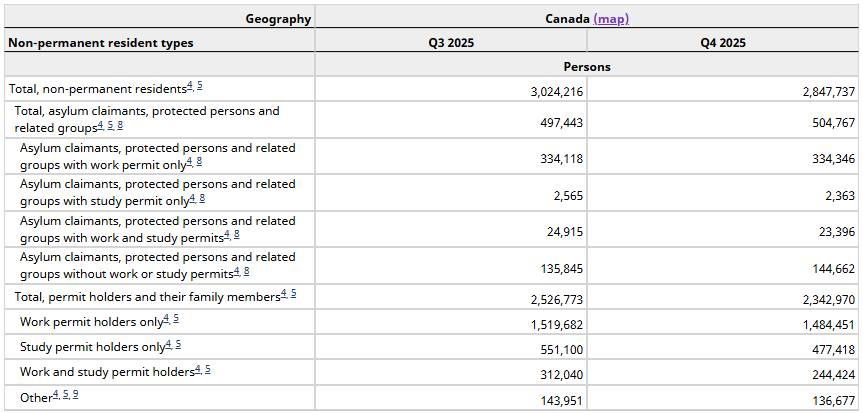Select the value 504,767
The width and height of the screenshot is (863, 413).
833,122
